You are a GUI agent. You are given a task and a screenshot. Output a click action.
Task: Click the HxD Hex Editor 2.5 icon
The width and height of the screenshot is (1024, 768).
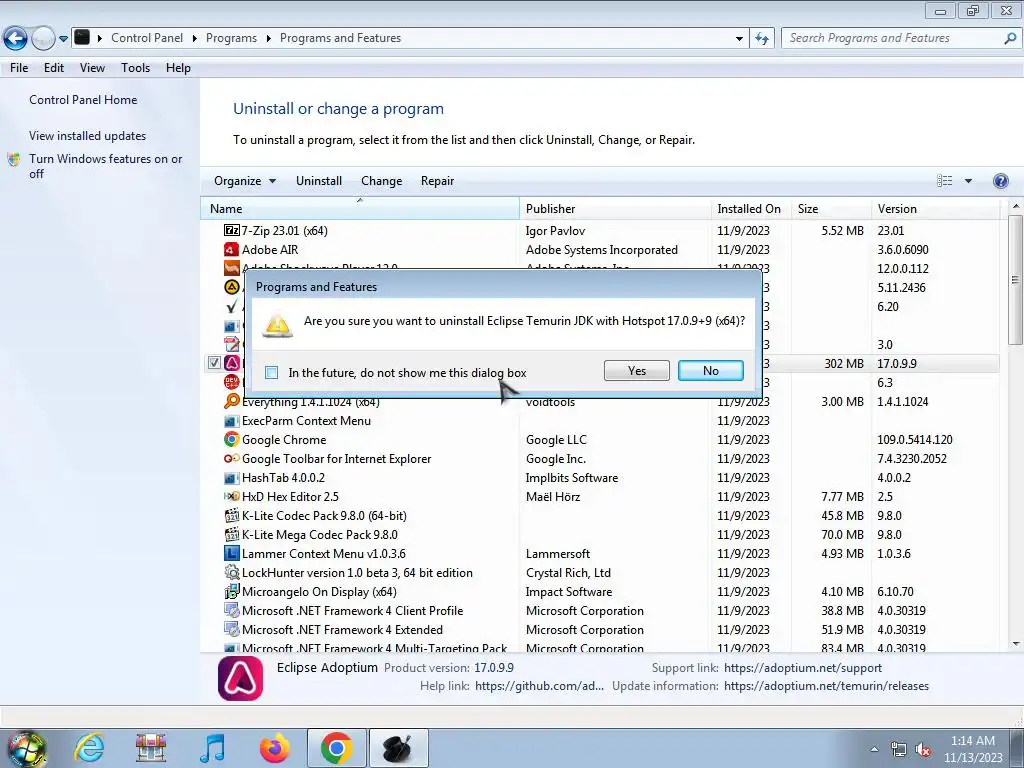click(x=231, y=496)
